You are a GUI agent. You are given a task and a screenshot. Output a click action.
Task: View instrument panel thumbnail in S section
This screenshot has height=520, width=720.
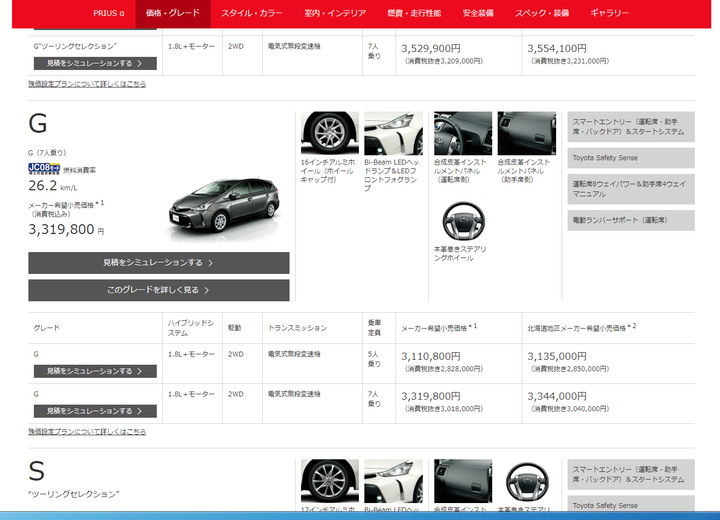[x=463, y=481]
